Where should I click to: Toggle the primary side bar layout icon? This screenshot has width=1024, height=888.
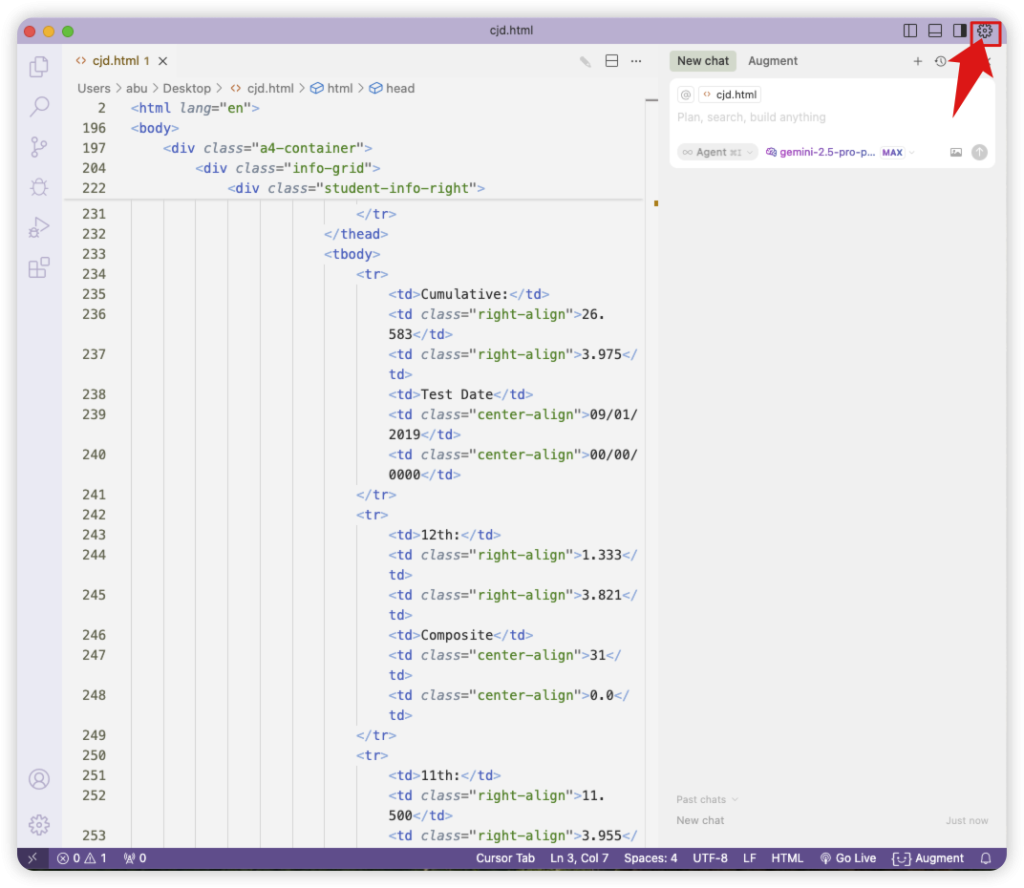click(x=910, y=31)
